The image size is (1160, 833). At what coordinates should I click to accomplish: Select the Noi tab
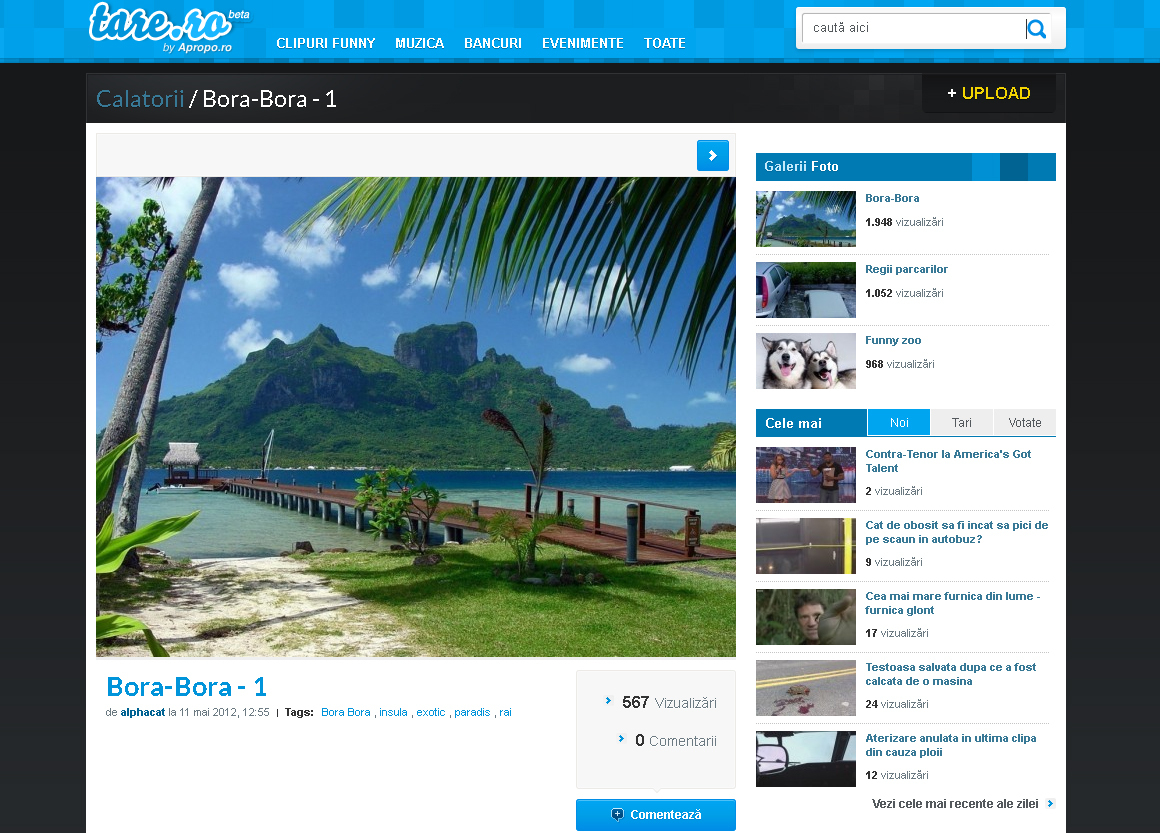(x=898, y=423)
